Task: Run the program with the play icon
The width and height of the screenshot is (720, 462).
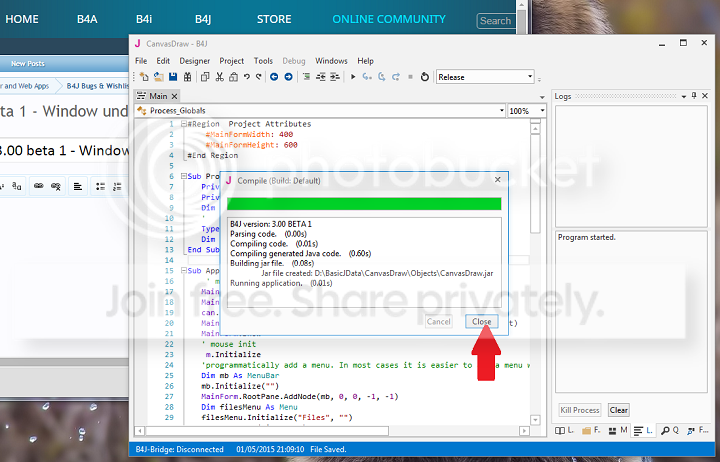Action: (353, 77)
